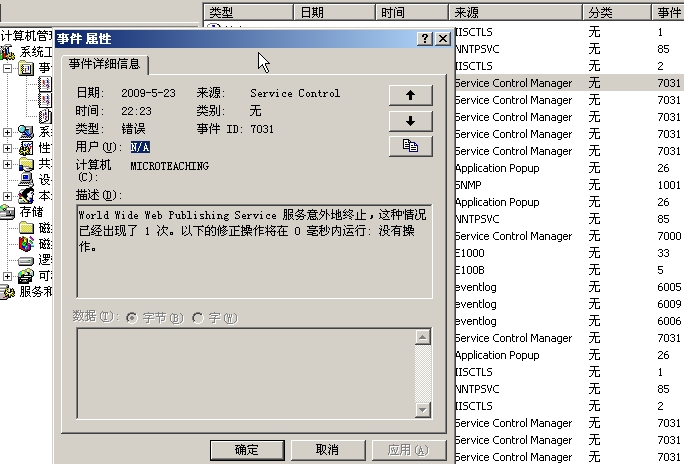Select the 字 (words) radio button
This screenshot has width=684, height=464.
(x=198, y=318)
